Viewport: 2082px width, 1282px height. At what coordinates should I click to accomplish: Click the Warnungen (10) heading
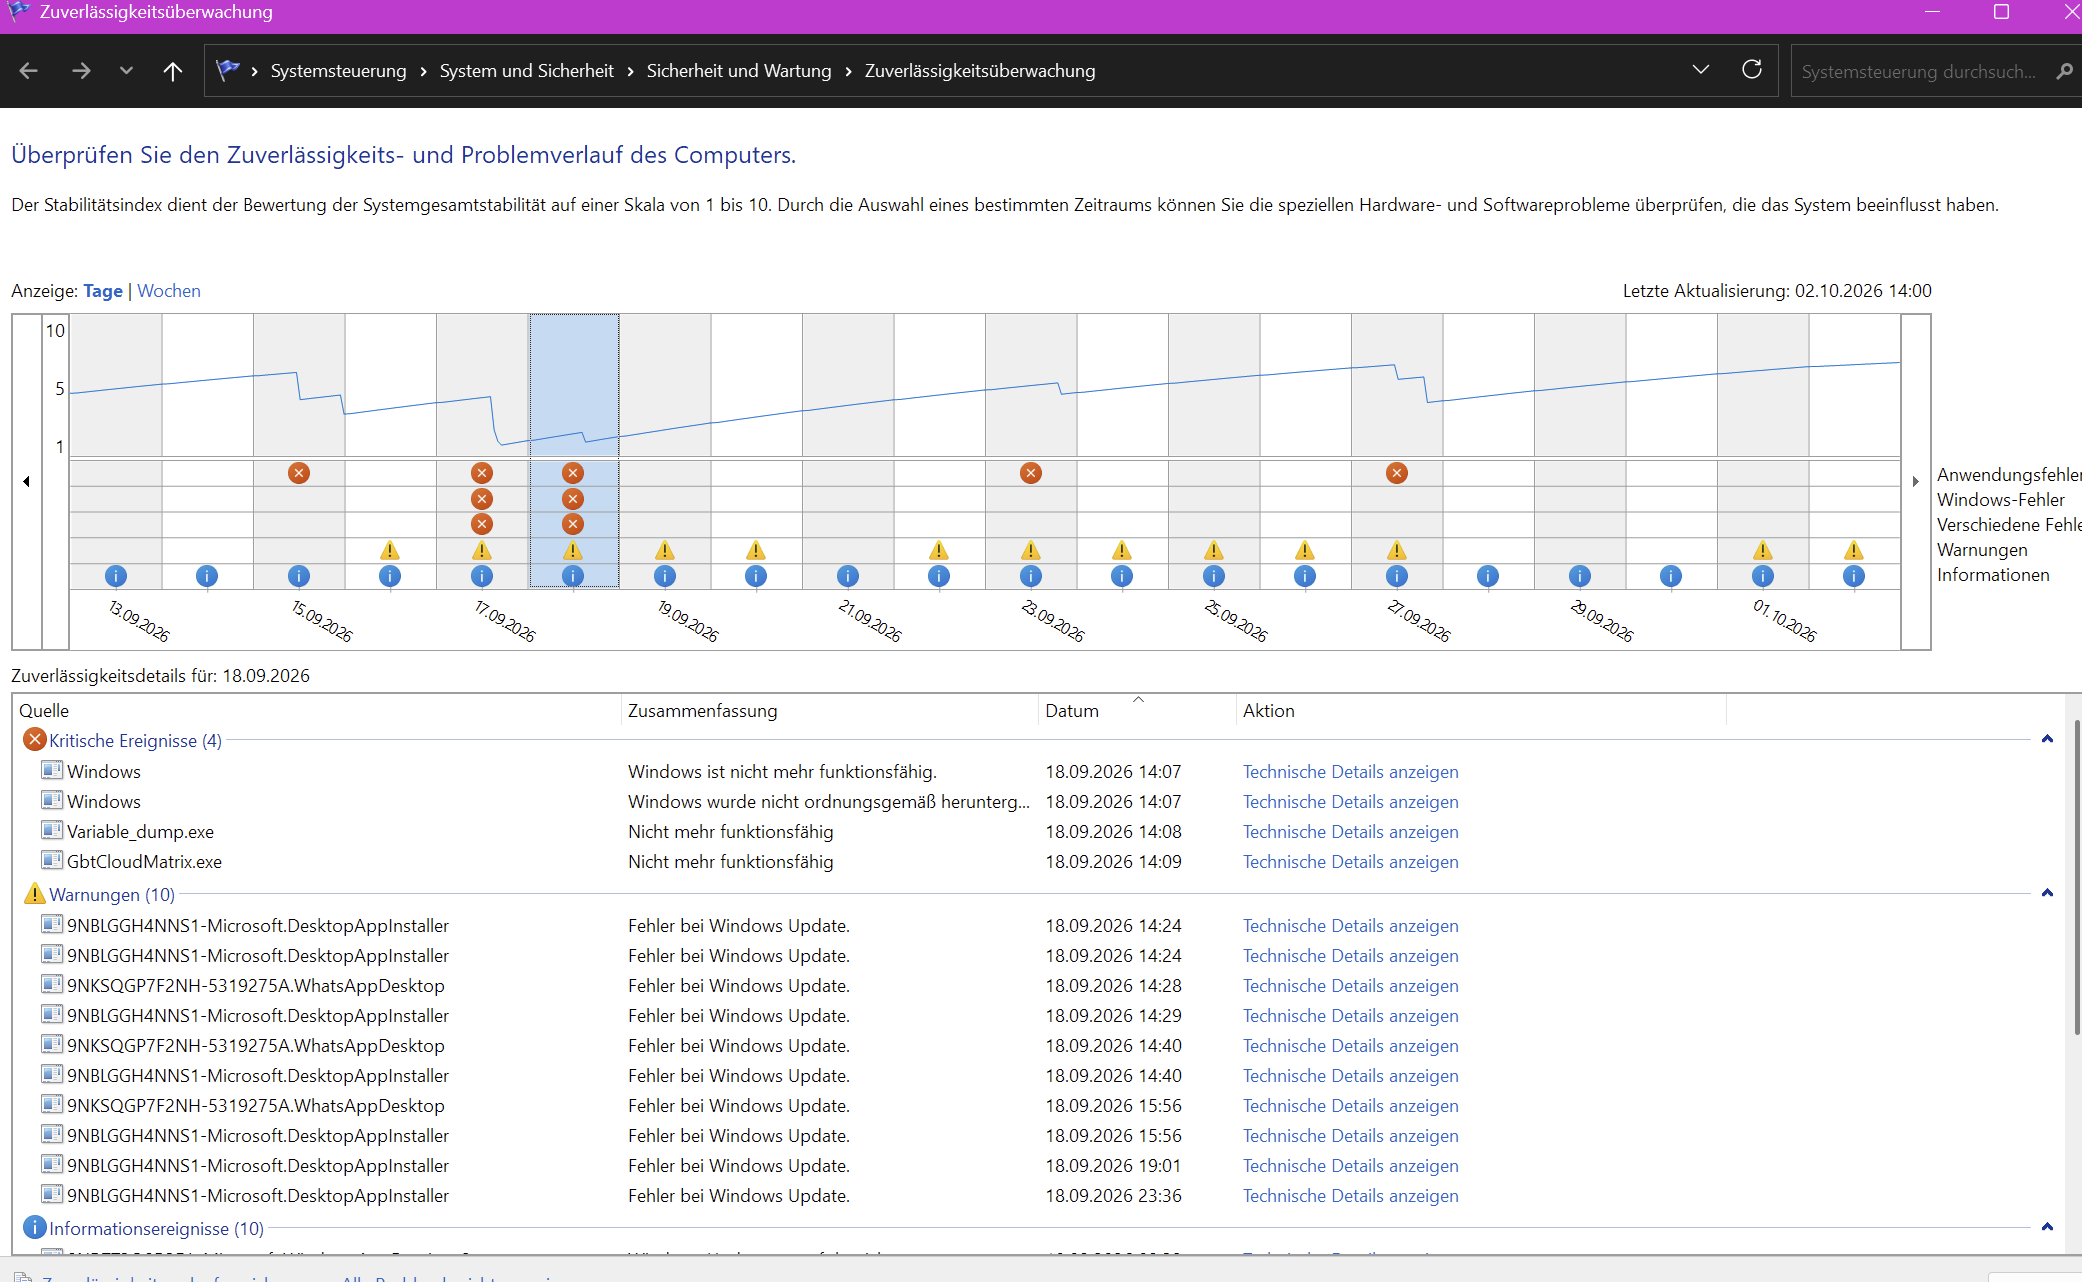[x=112, y=895]
